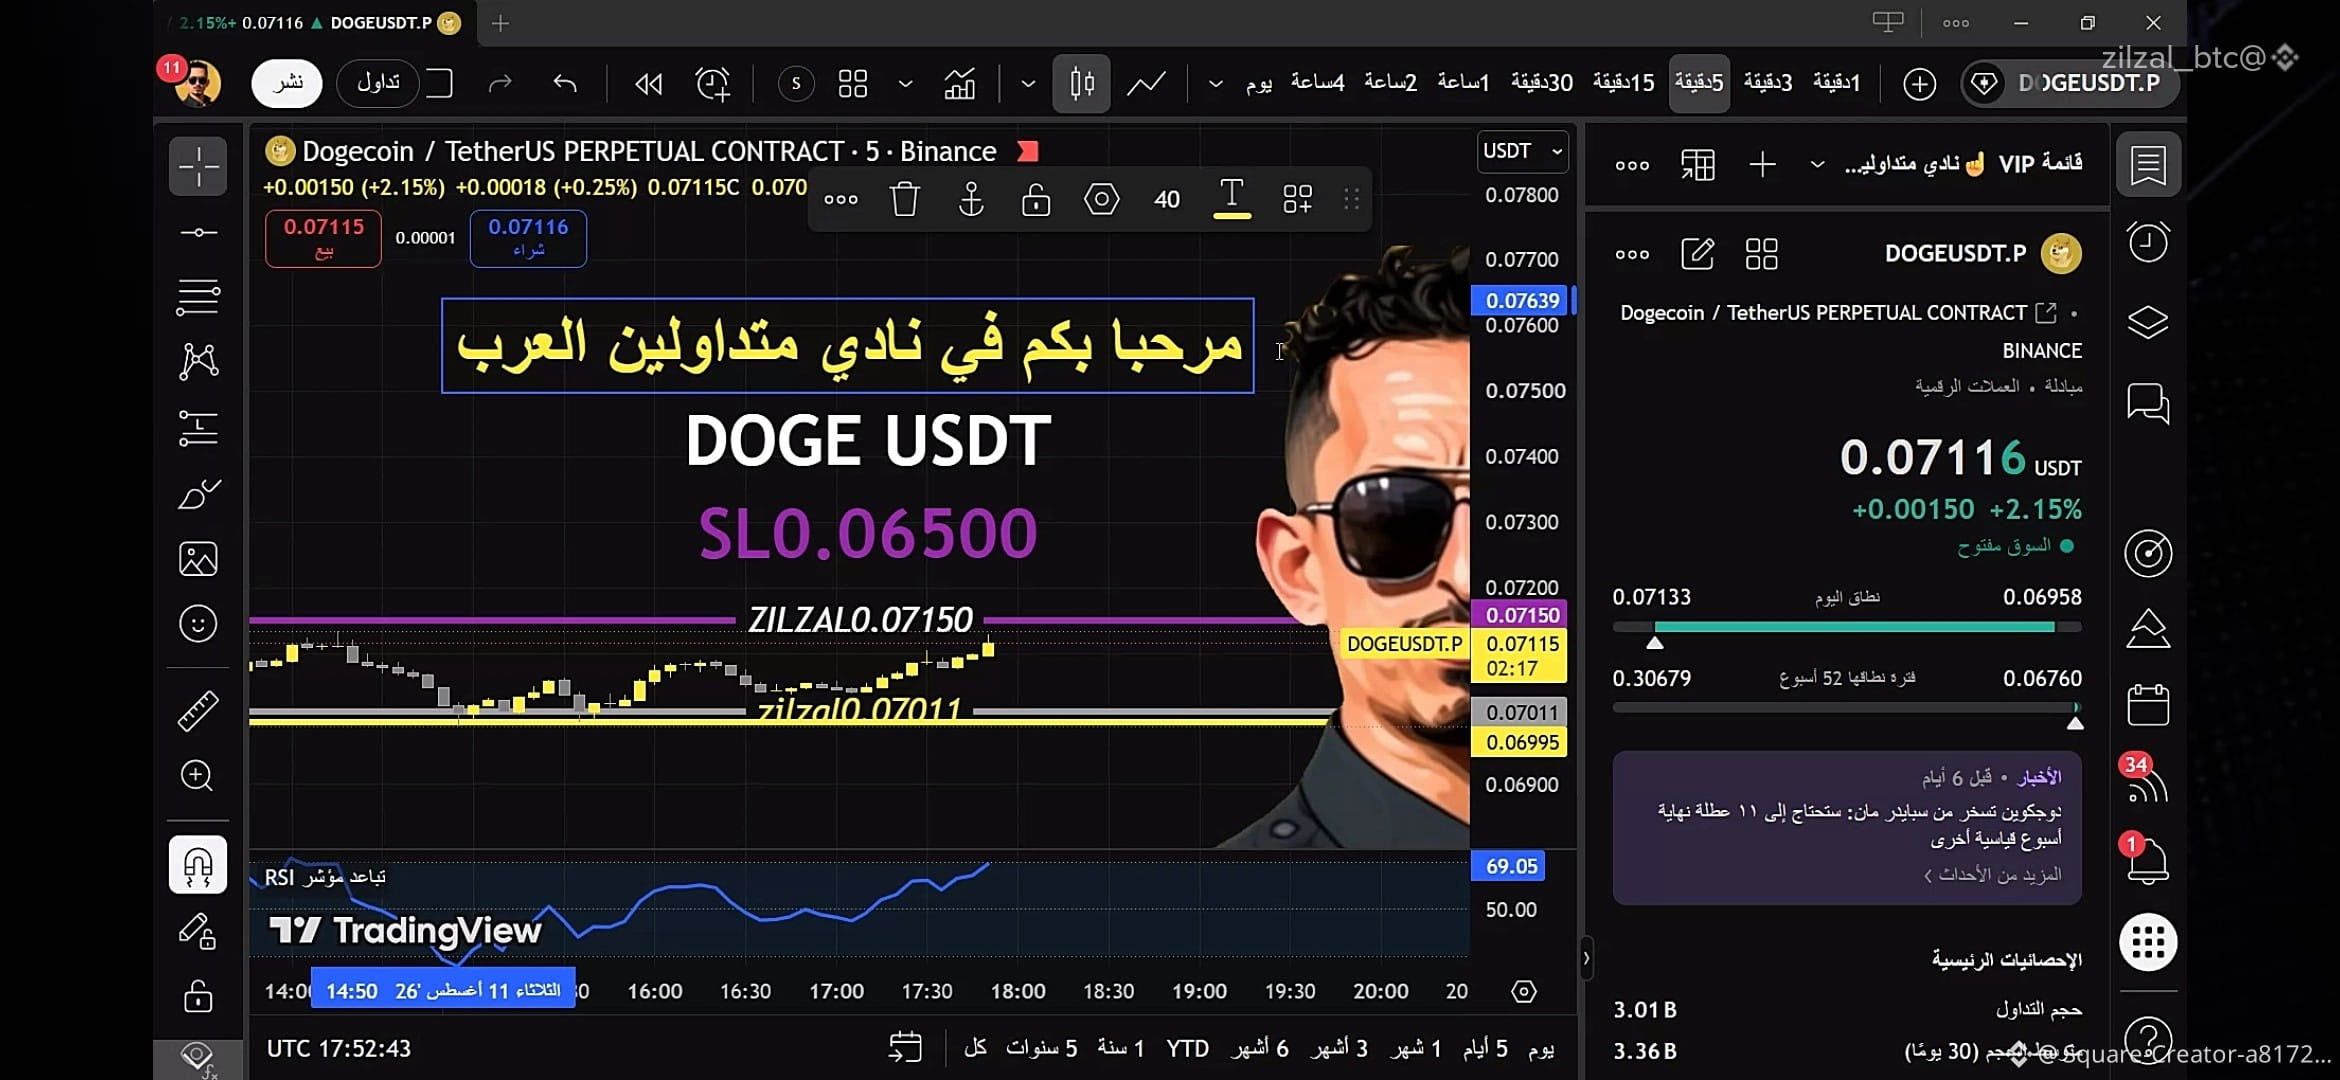
Task: Toggle stay-in-drawing-mode pencil lock
Action: pyautogui.click(x=198, y=931)
